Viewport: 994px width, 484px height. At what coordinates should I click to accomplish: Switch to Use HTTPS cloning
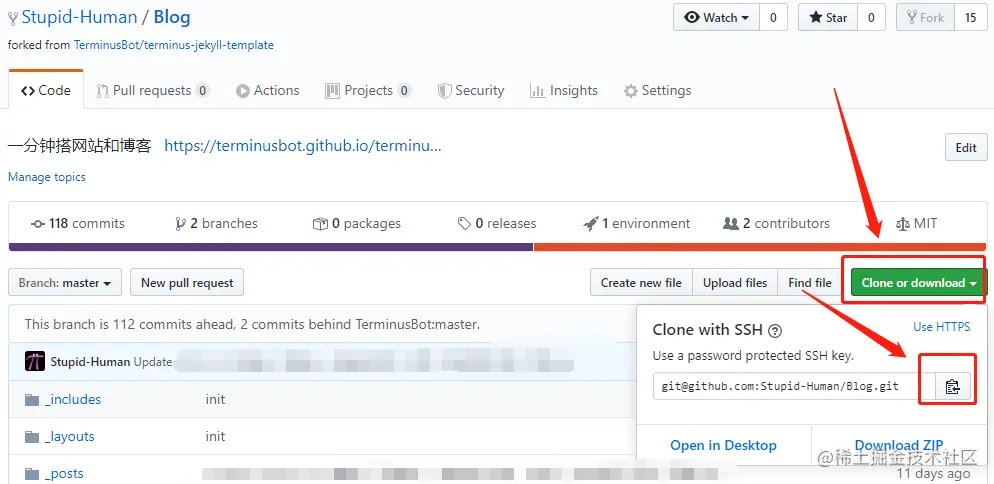pyautogui.click(x=941, y=327)
